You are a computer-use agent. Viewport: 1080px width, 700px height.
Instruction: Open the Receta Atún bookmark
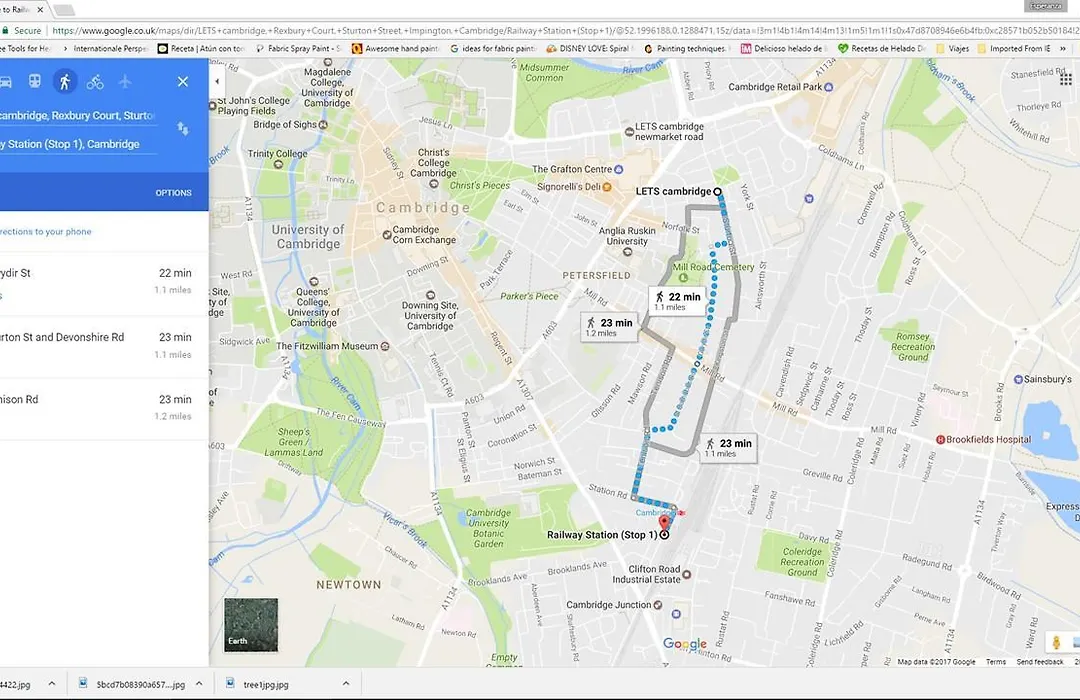[201, 48]
